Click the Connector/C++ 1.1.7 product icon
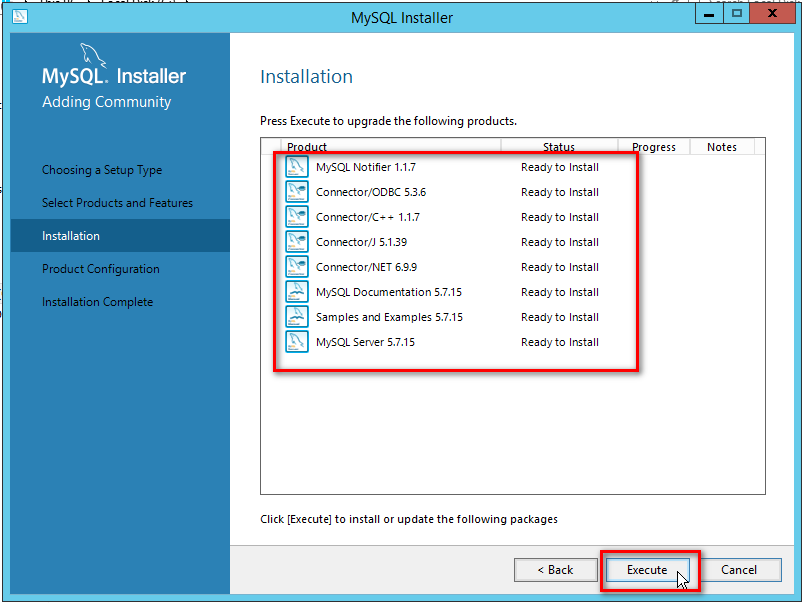The width and height of the screenshot is (802, 603). pyautogui.click(x=297, y=217)
